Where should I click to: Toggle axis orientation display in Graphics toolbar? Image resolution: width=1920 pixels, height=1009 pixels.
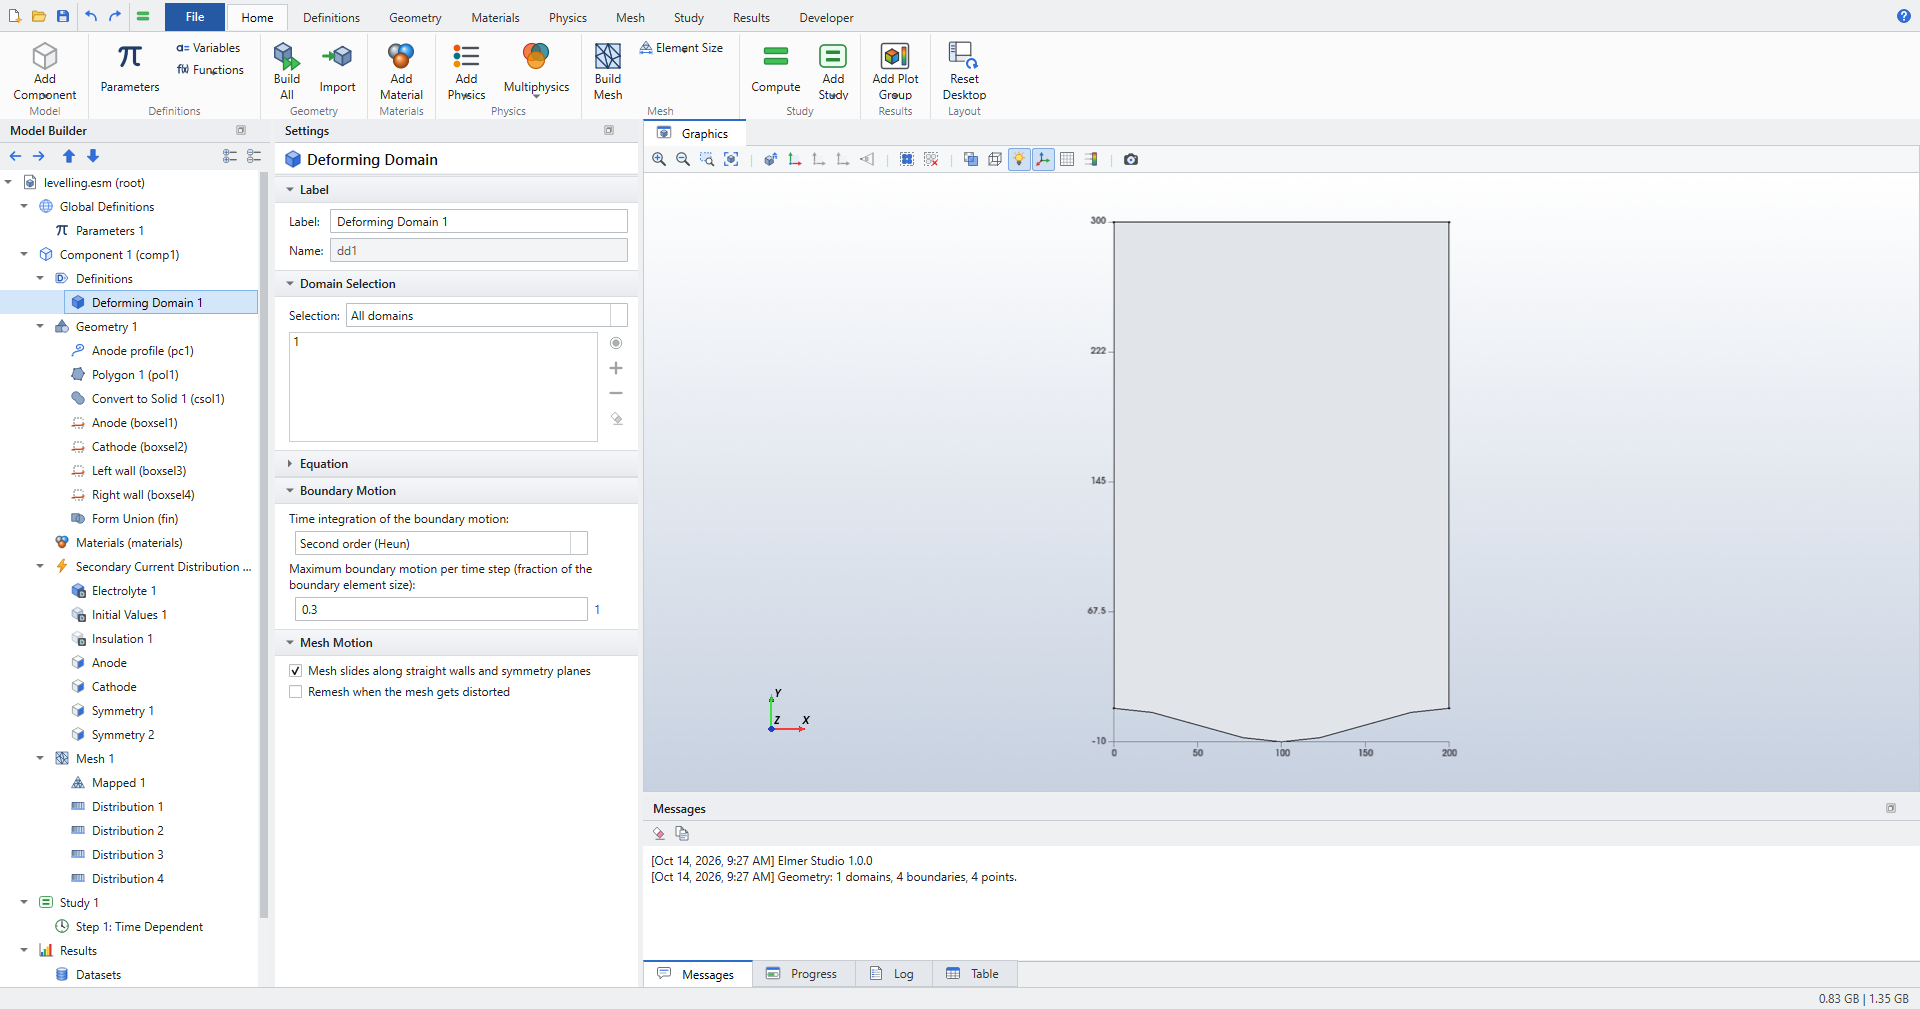(x=1043, y=159)
